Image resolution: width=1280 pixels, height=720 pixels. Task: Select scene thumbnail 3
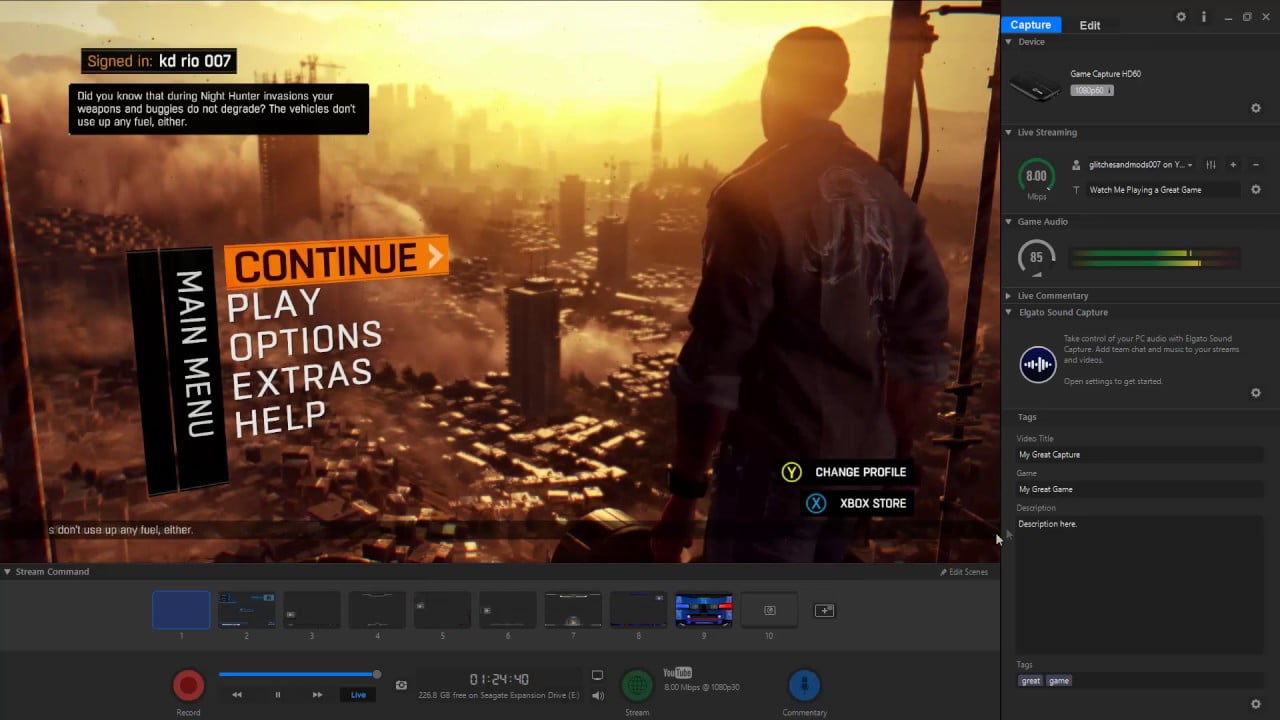(x=312, y=609)
